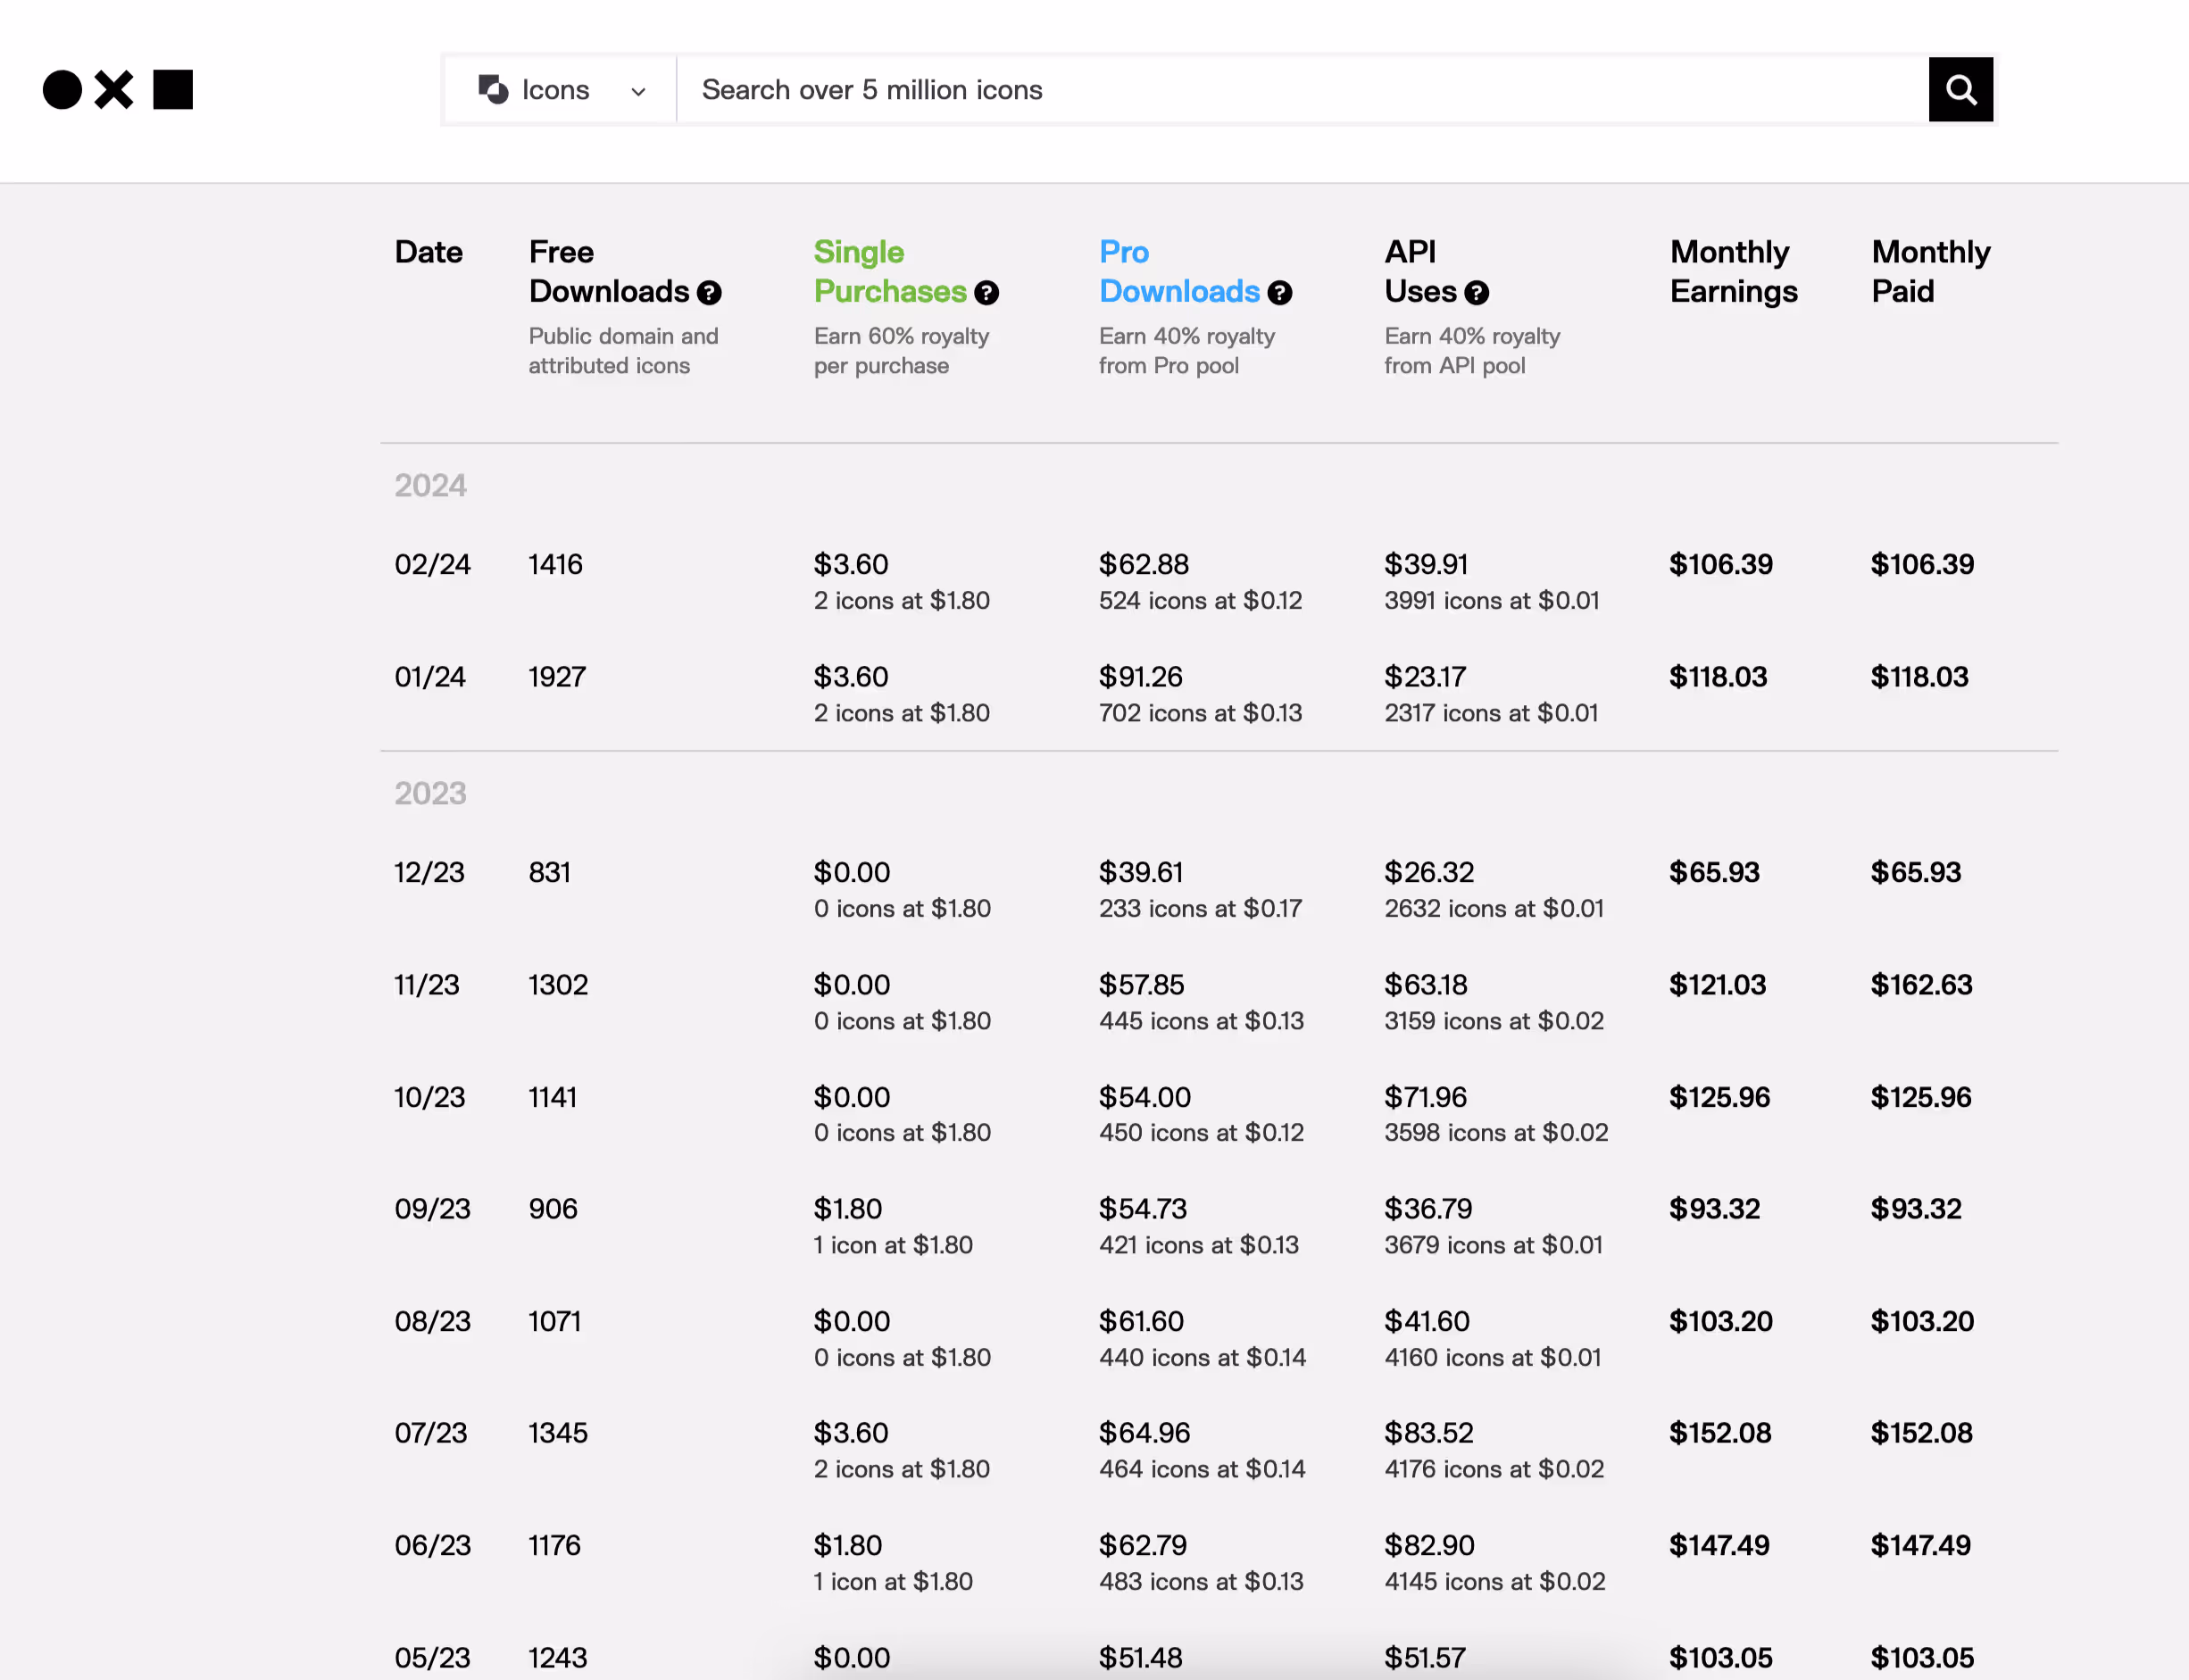Click the Monthly Earnings column header

tap(1733, 271)
